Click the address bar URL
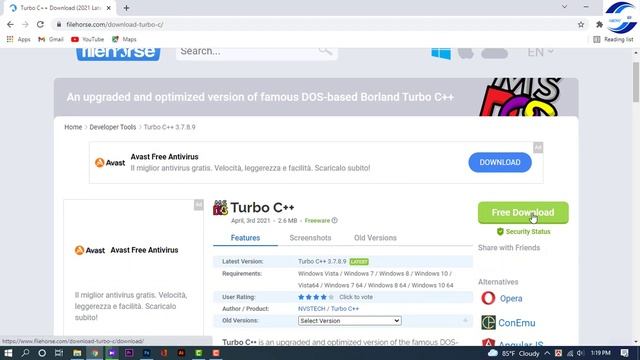640x360 pixels. pyautogui.click(x=115, y=24)
